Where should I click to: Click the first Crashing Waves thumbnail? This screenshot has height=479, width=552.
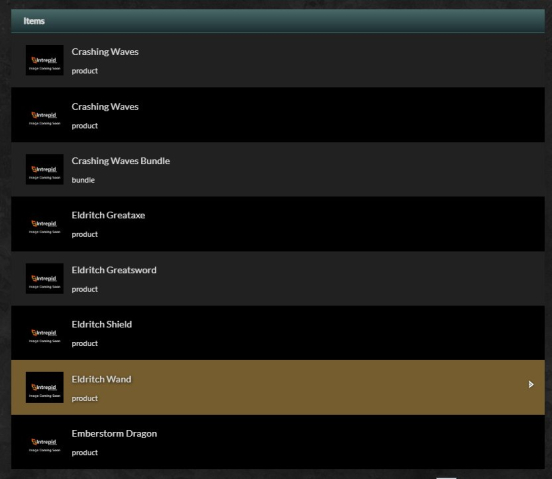pyautogui.click(x=45, y=60)
